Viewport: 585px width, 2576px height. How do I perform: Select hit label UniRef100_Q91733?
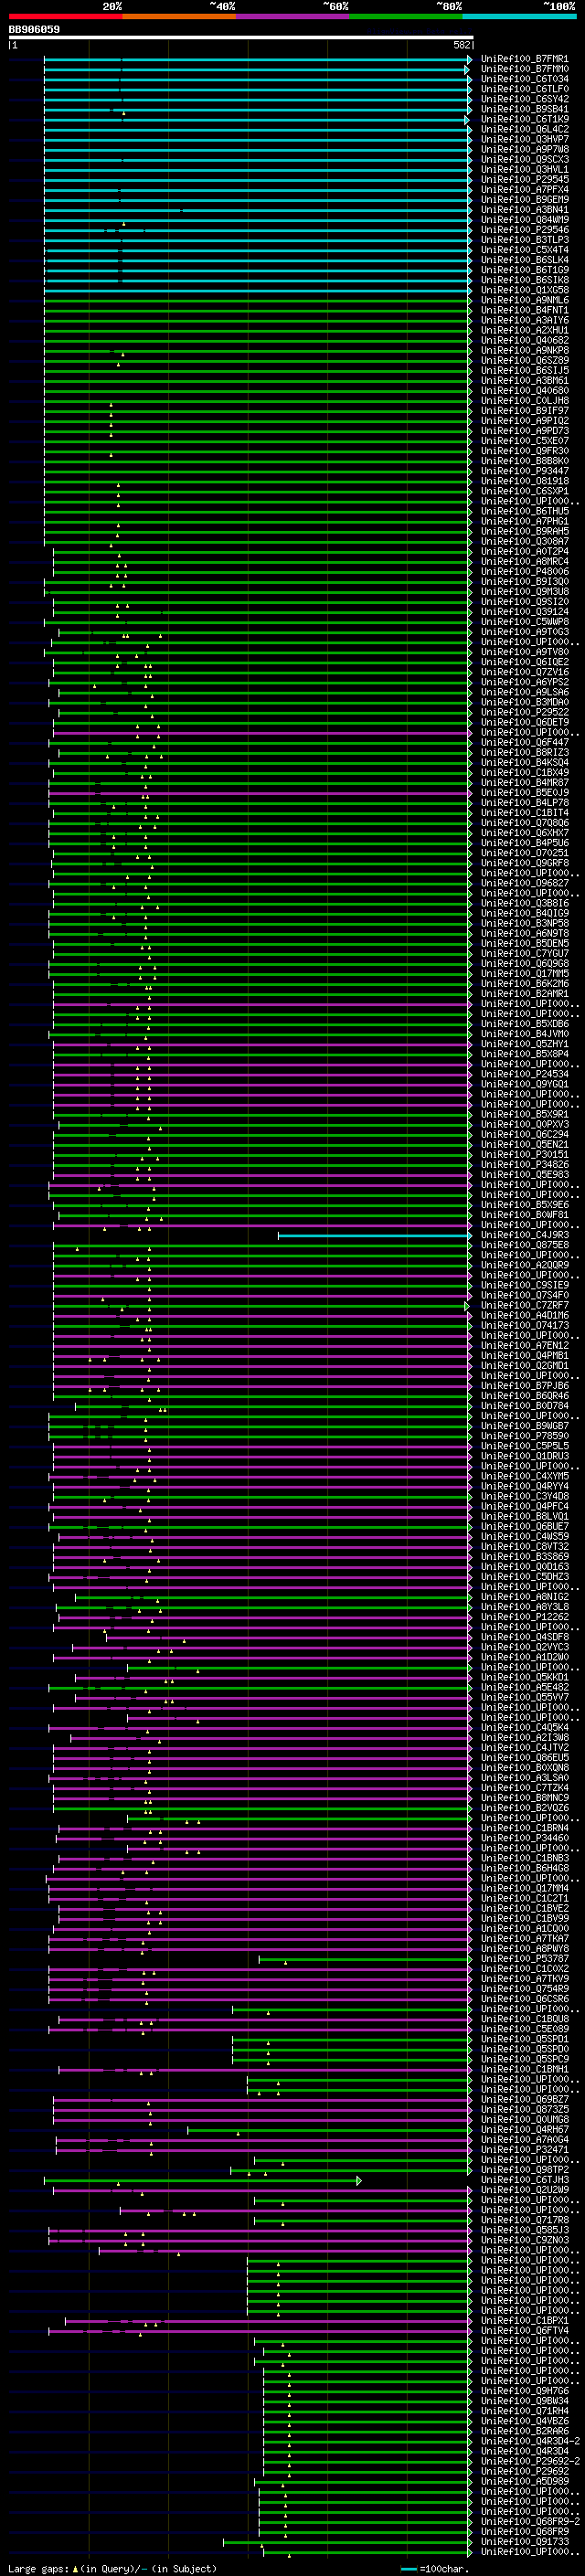click(x=524, y=2541)
